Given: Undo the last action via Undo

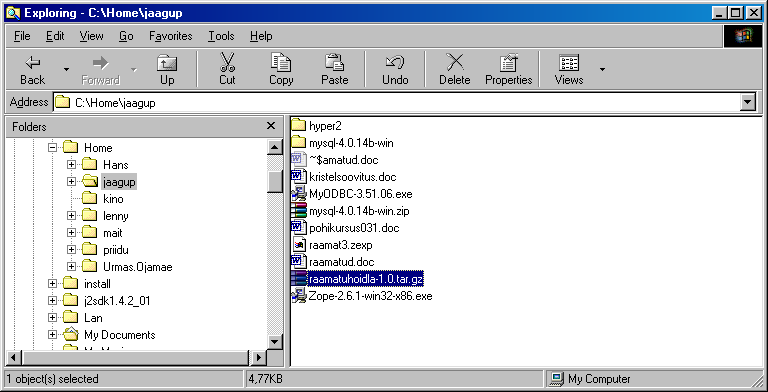Looking at the screenshot, I should tap(395, 70).
